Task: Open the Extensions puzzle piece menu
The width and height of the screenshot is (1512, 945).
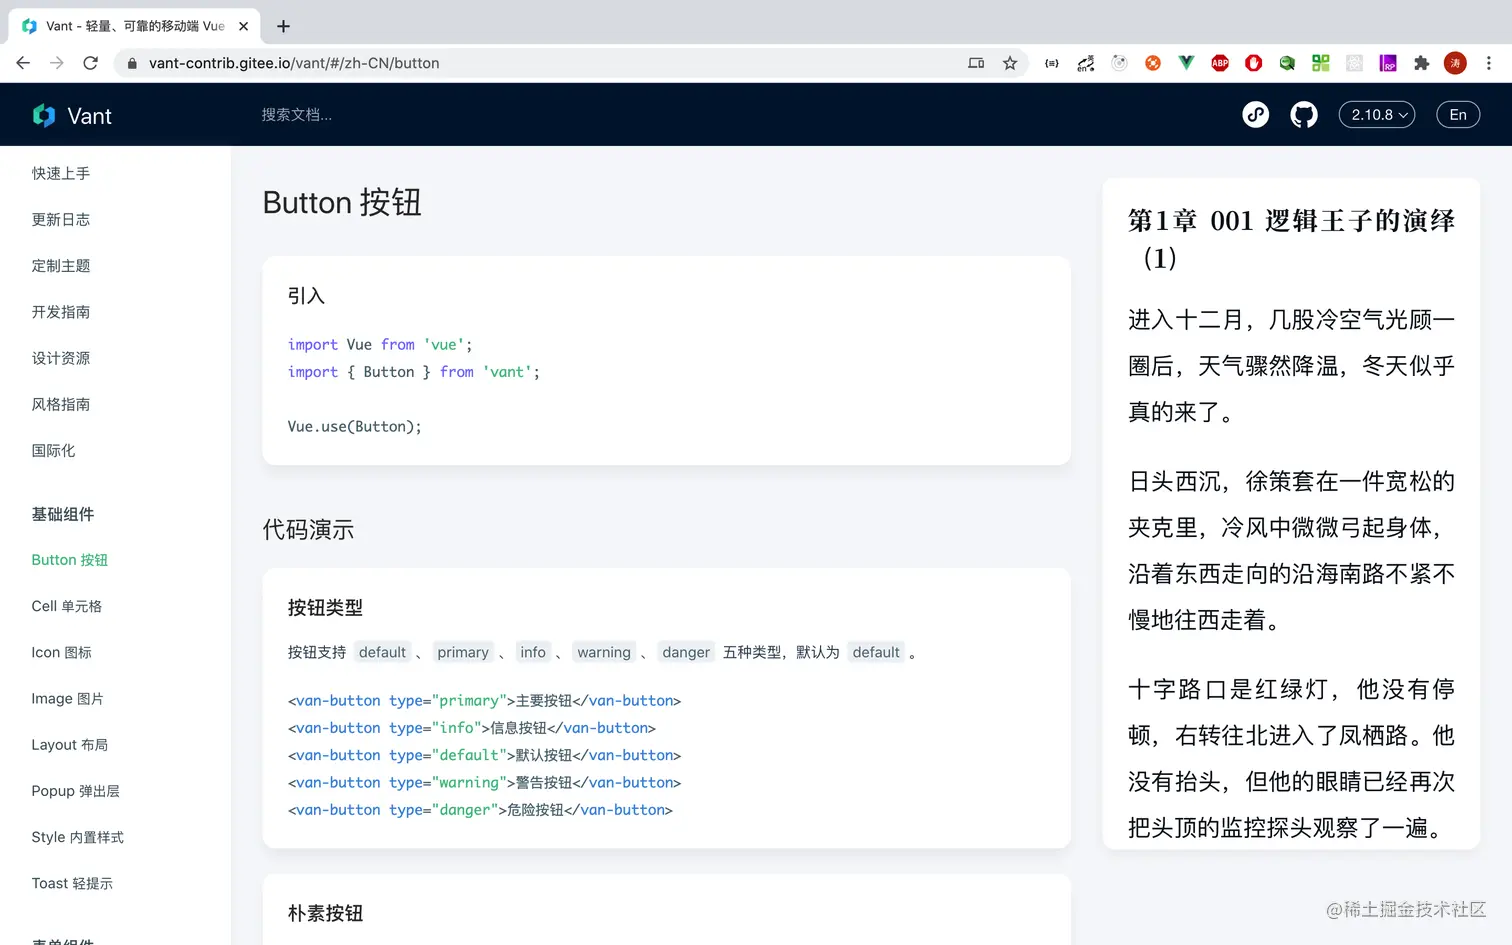Action: (x=1422, y=63)
